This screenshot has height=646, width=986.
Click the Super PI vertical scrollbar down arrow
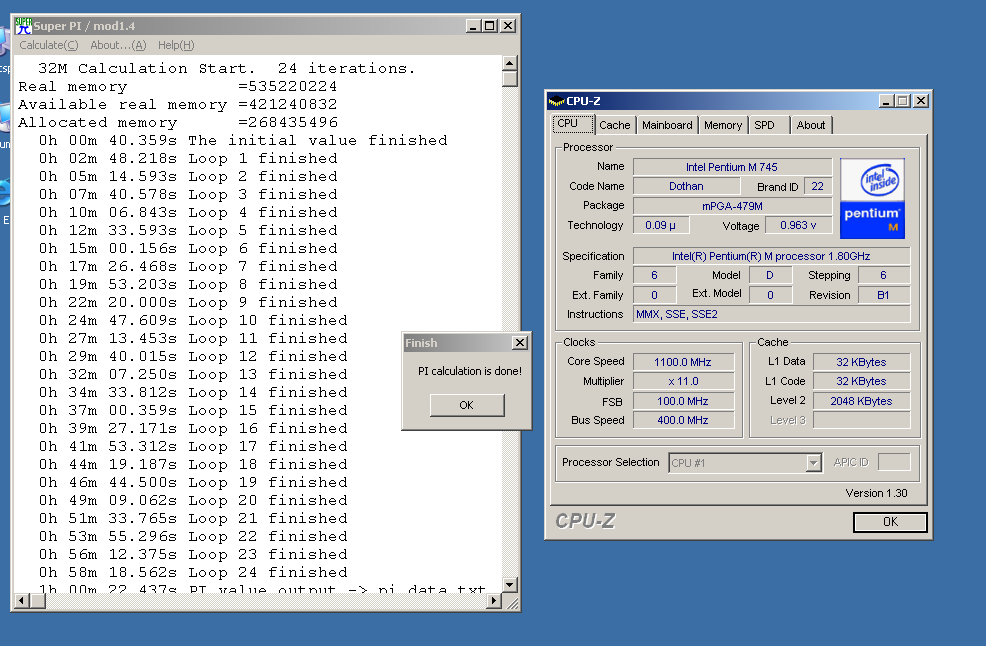510,584
